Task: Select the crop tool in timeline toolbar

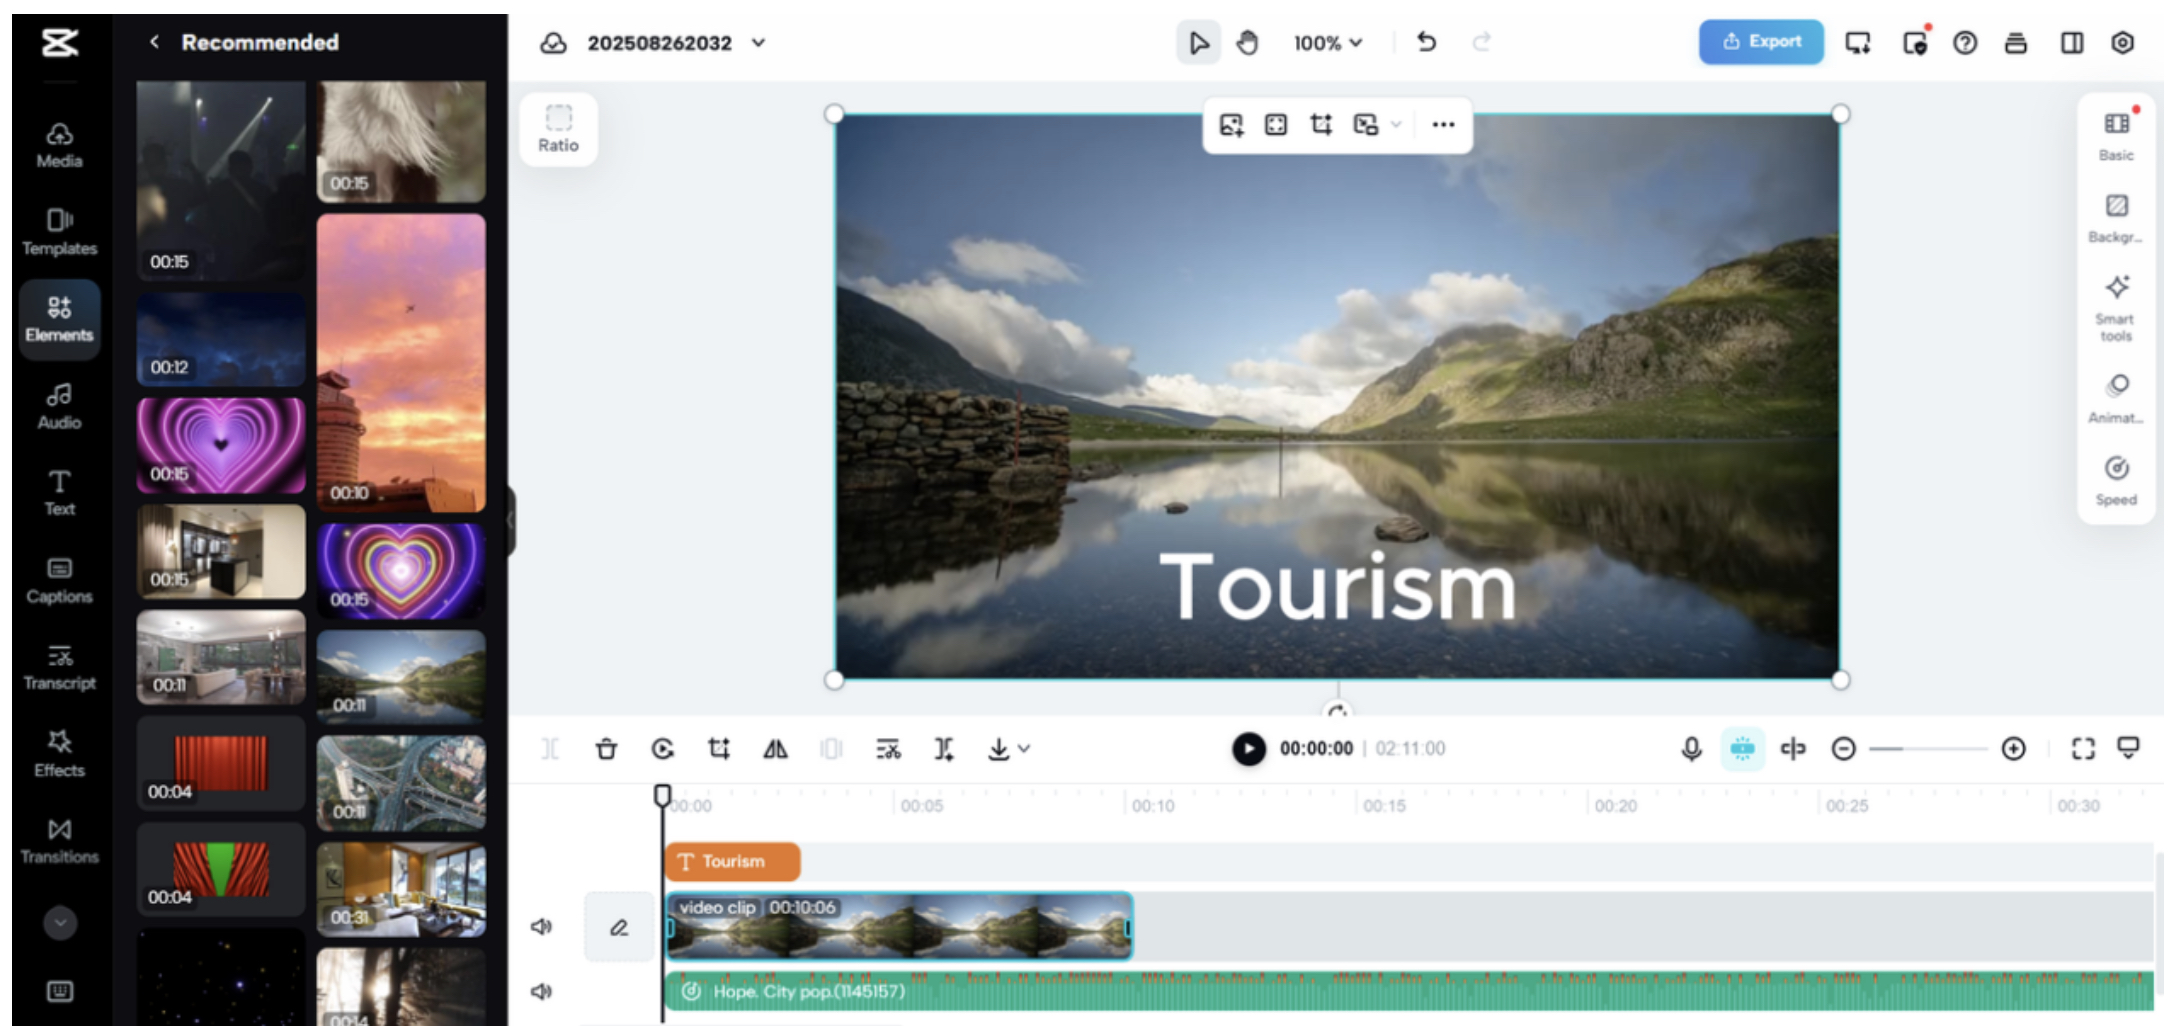Action: (x=719, y=749)
